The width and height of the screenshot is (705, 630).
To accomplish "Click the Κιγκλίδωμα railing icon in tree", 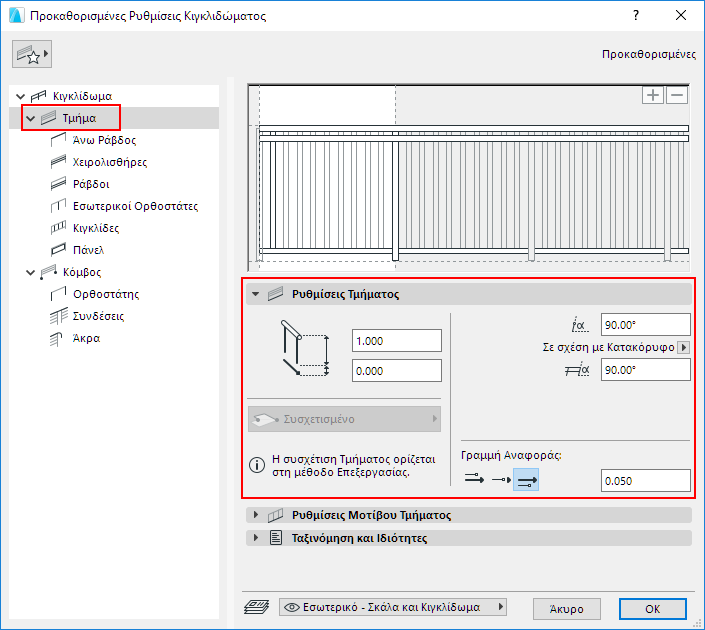I will pyautogui.click(x=39, y=96).
